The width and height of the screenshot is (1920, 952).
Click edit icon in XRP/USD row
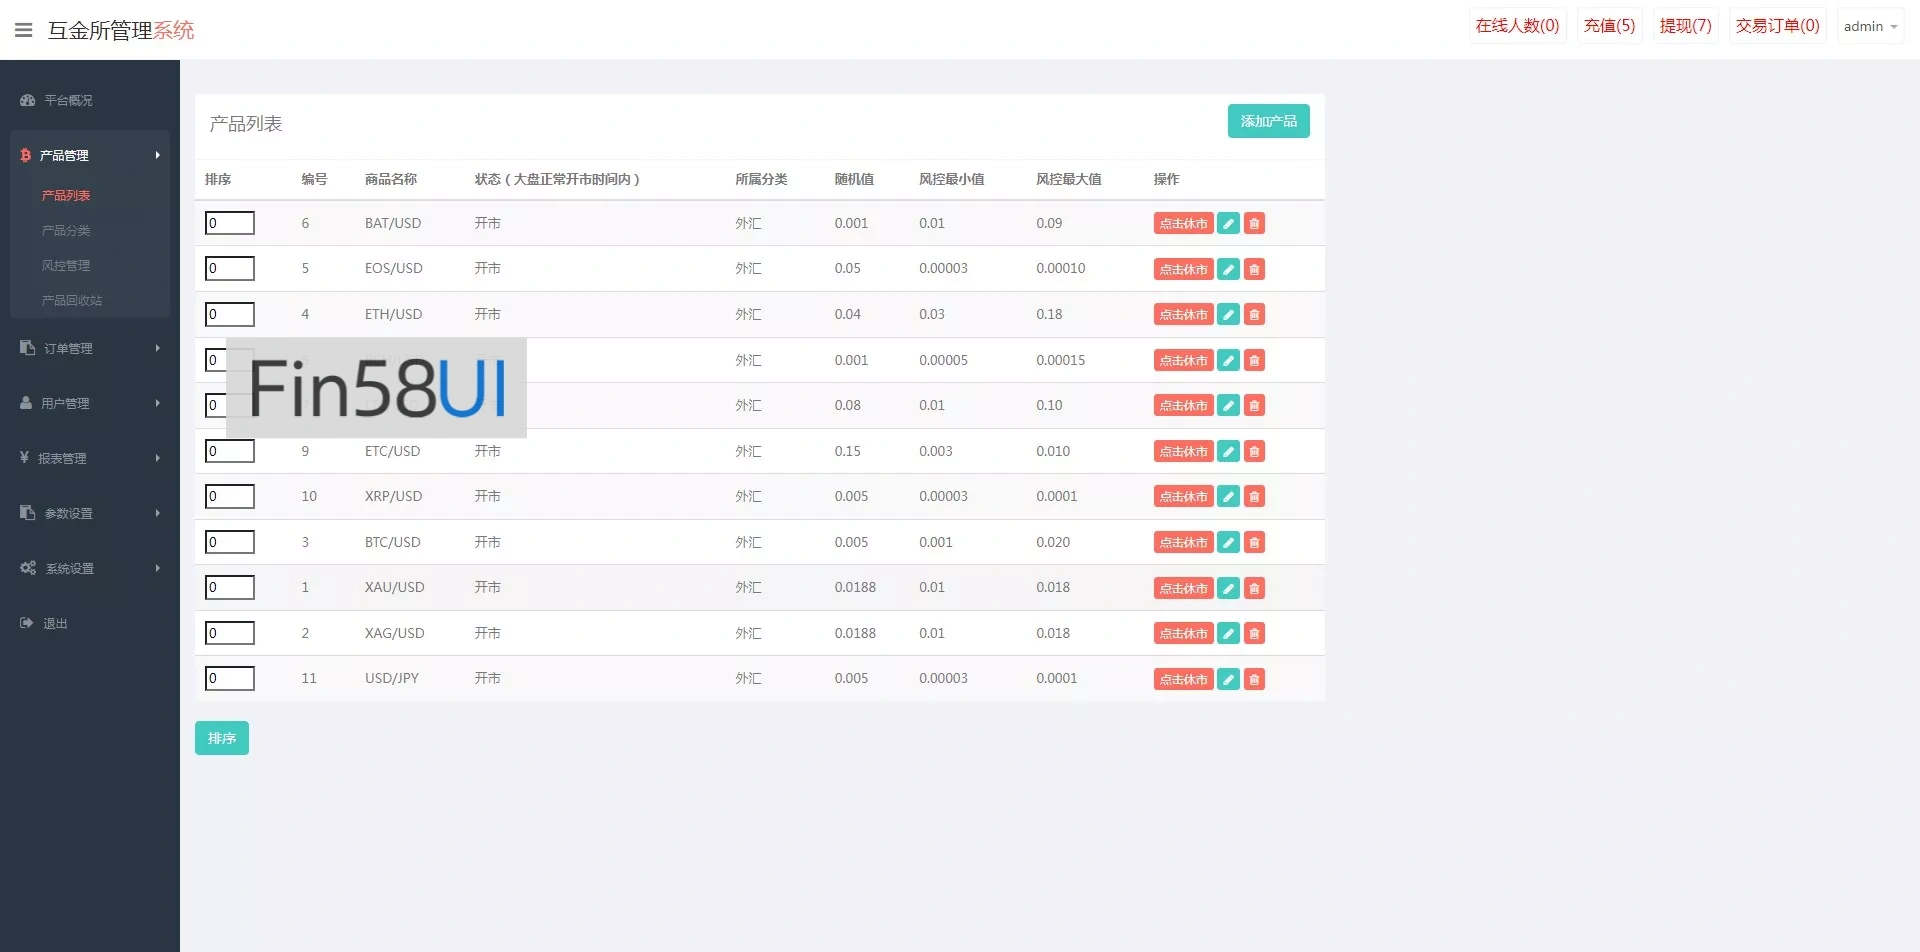[1228, 497]
